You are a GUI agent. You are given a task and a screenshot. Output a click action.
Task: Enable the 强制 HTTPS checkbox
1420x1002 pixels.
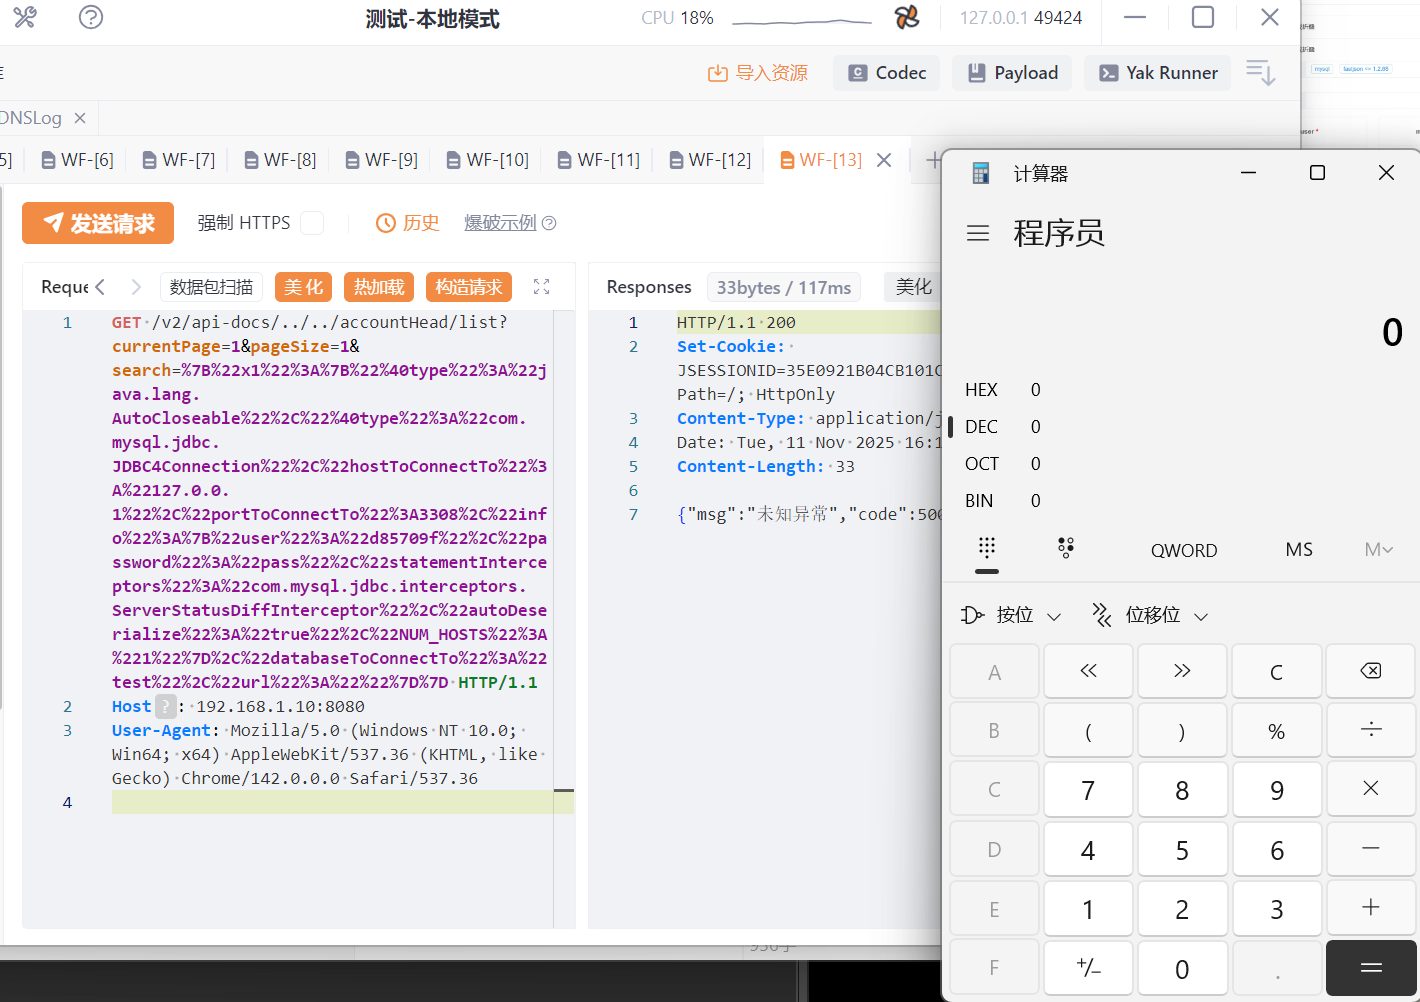312,223
